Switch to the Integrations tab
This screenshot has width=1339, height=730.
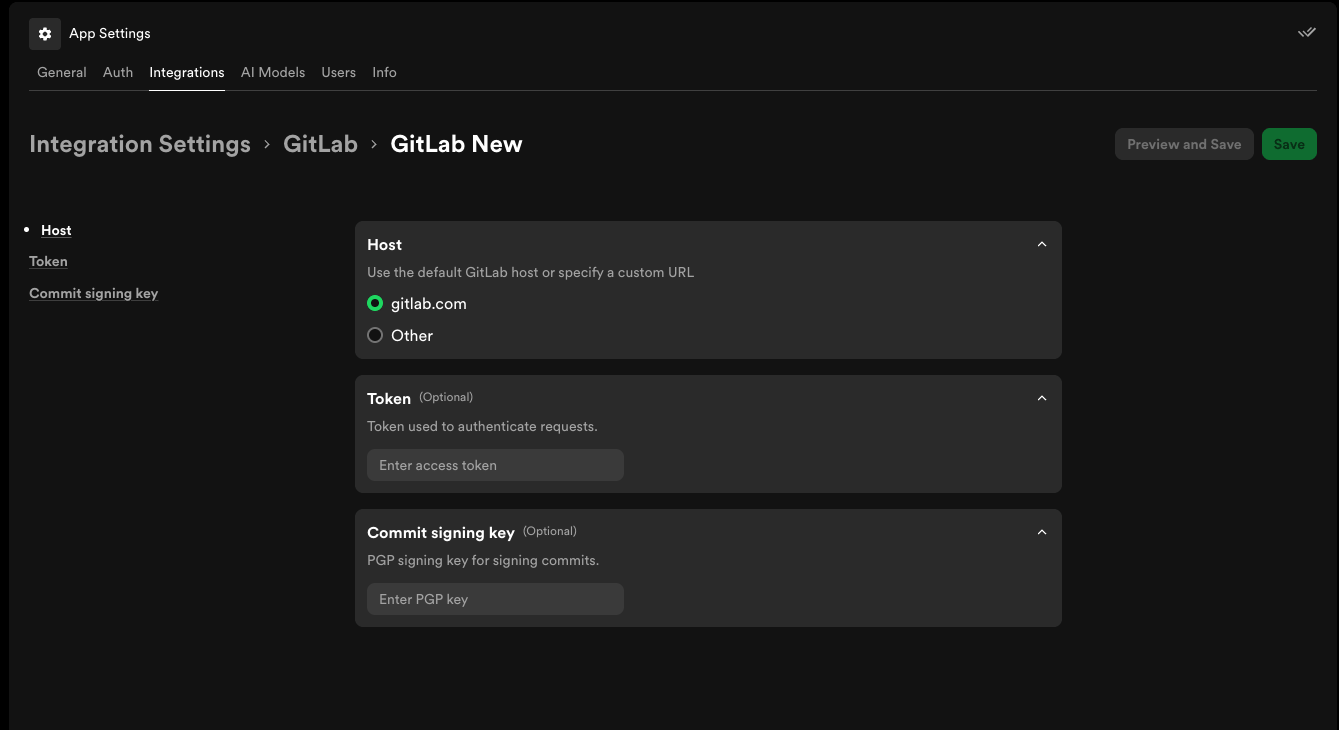click(x=187, y=72)
